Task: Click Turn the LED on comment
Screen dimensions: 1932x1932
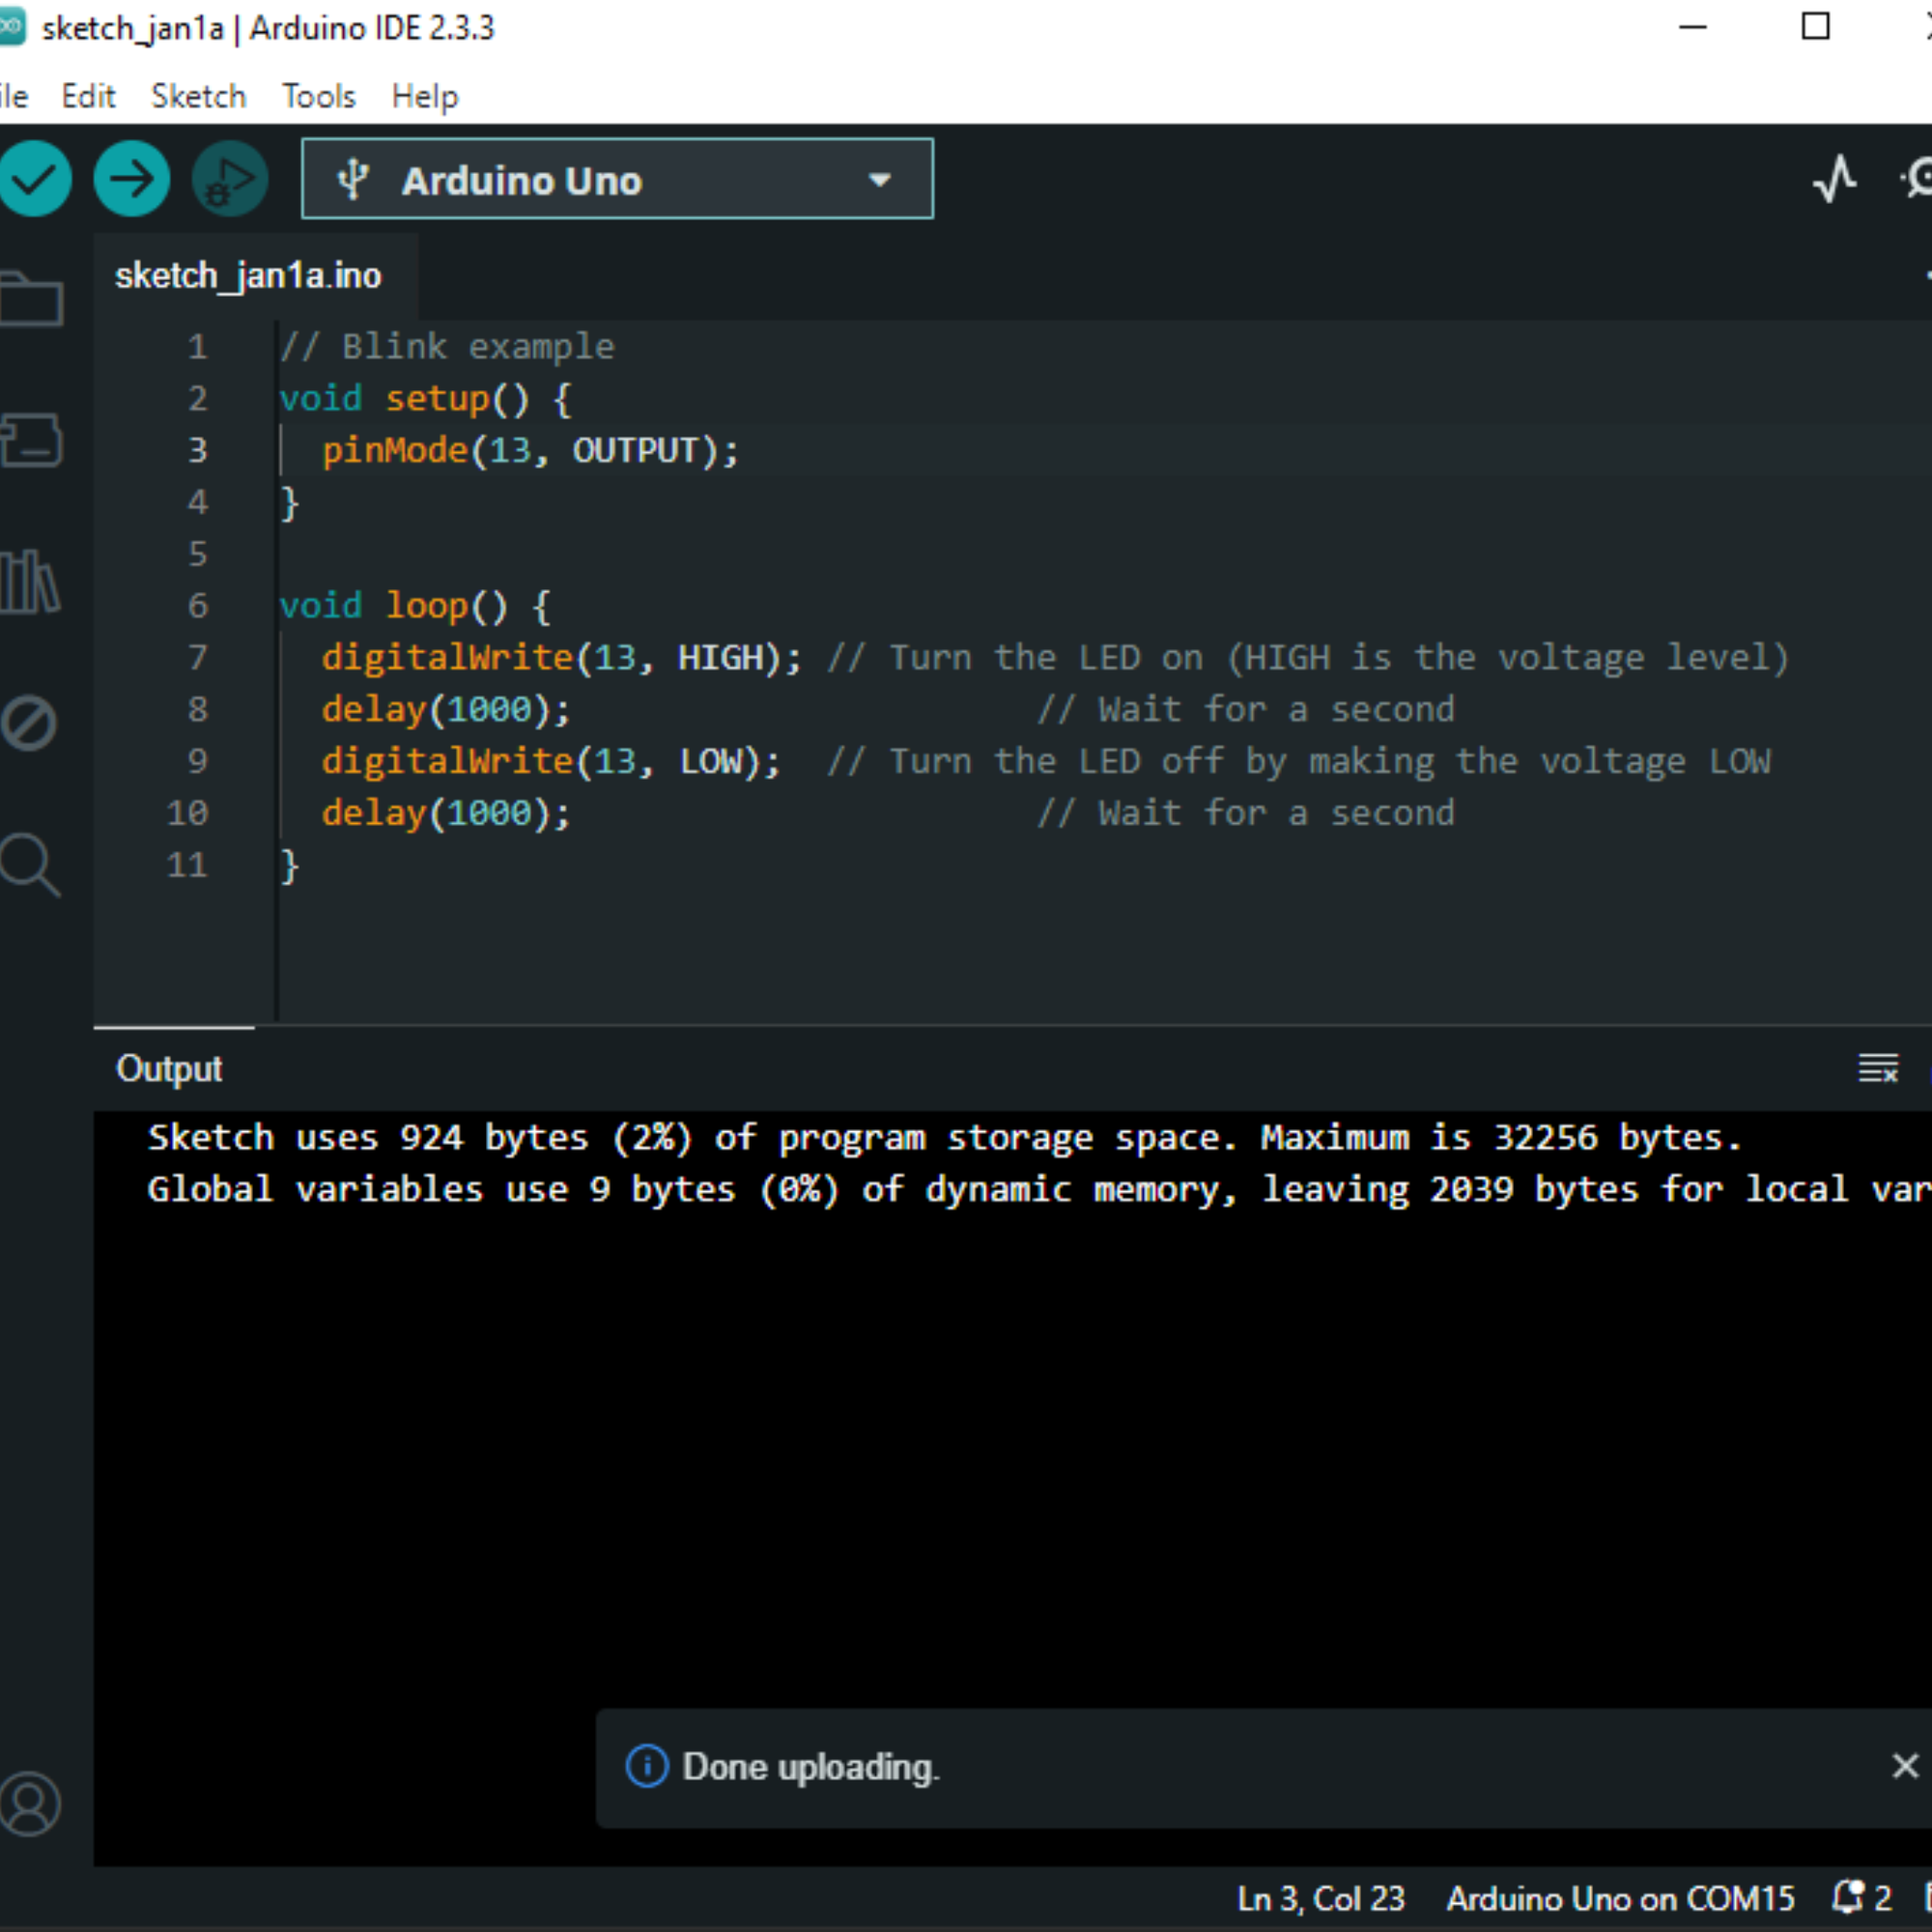Action: [x=1308, y=658]
